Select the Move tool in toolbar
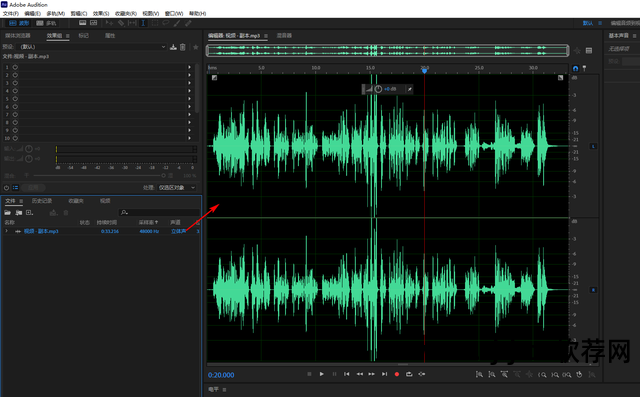This screenshot has height=397, width=640. tap(109, 23)
